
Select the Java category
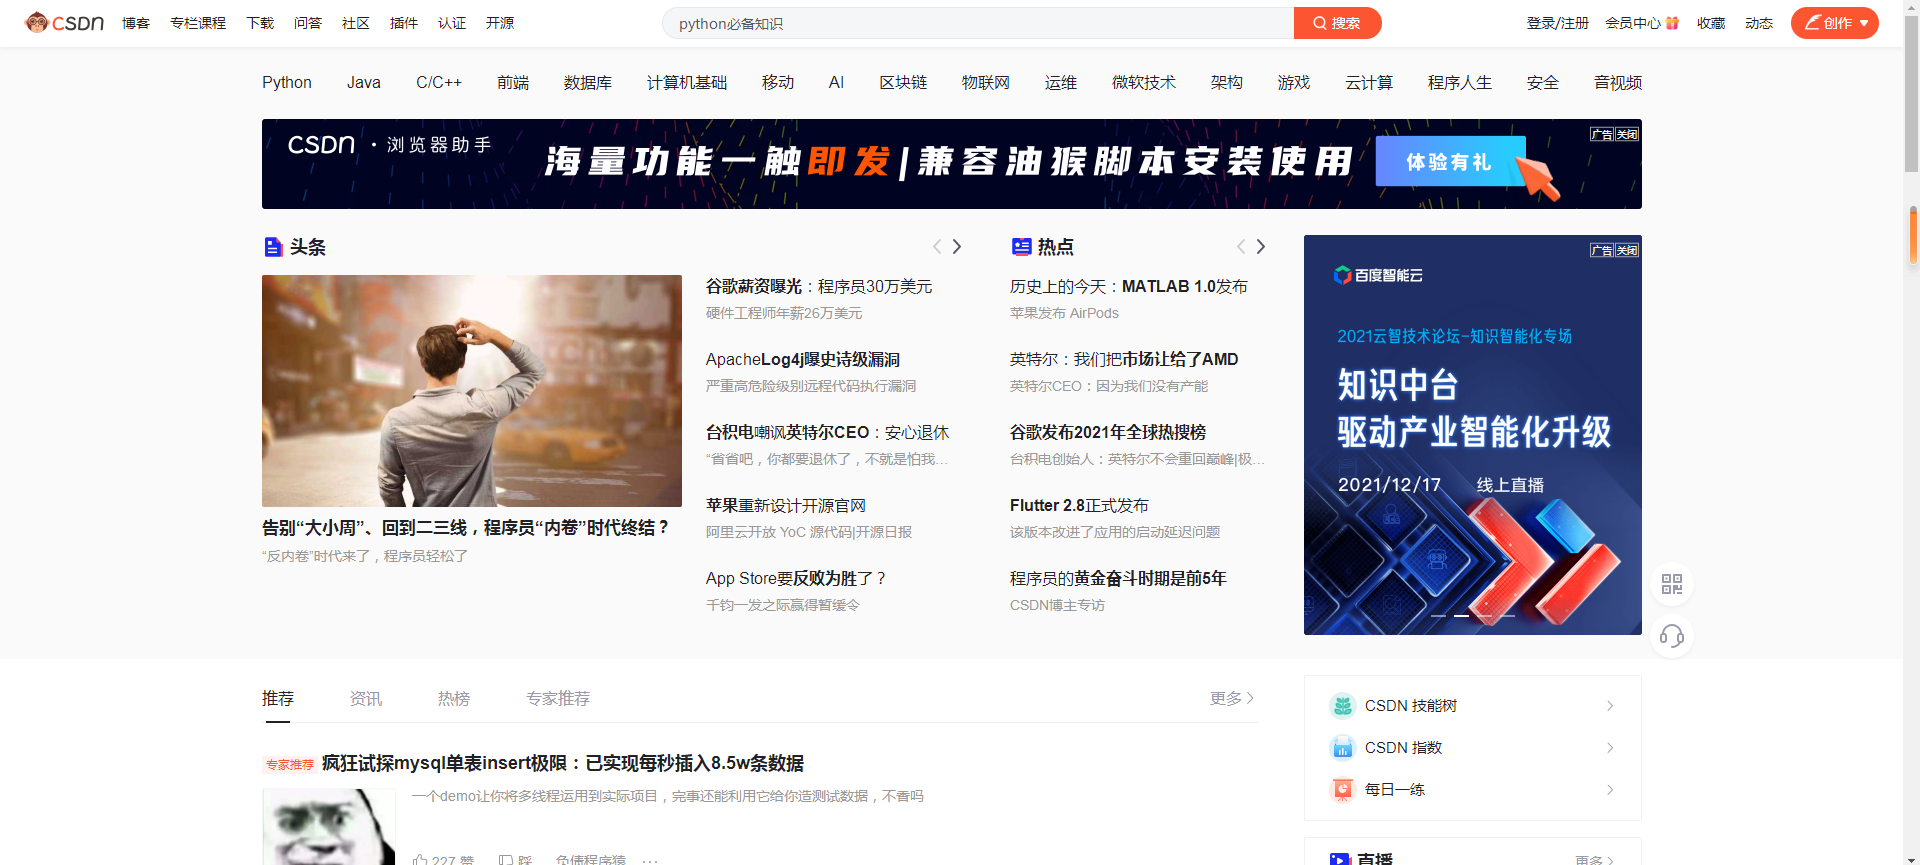(x=364, y=82)
